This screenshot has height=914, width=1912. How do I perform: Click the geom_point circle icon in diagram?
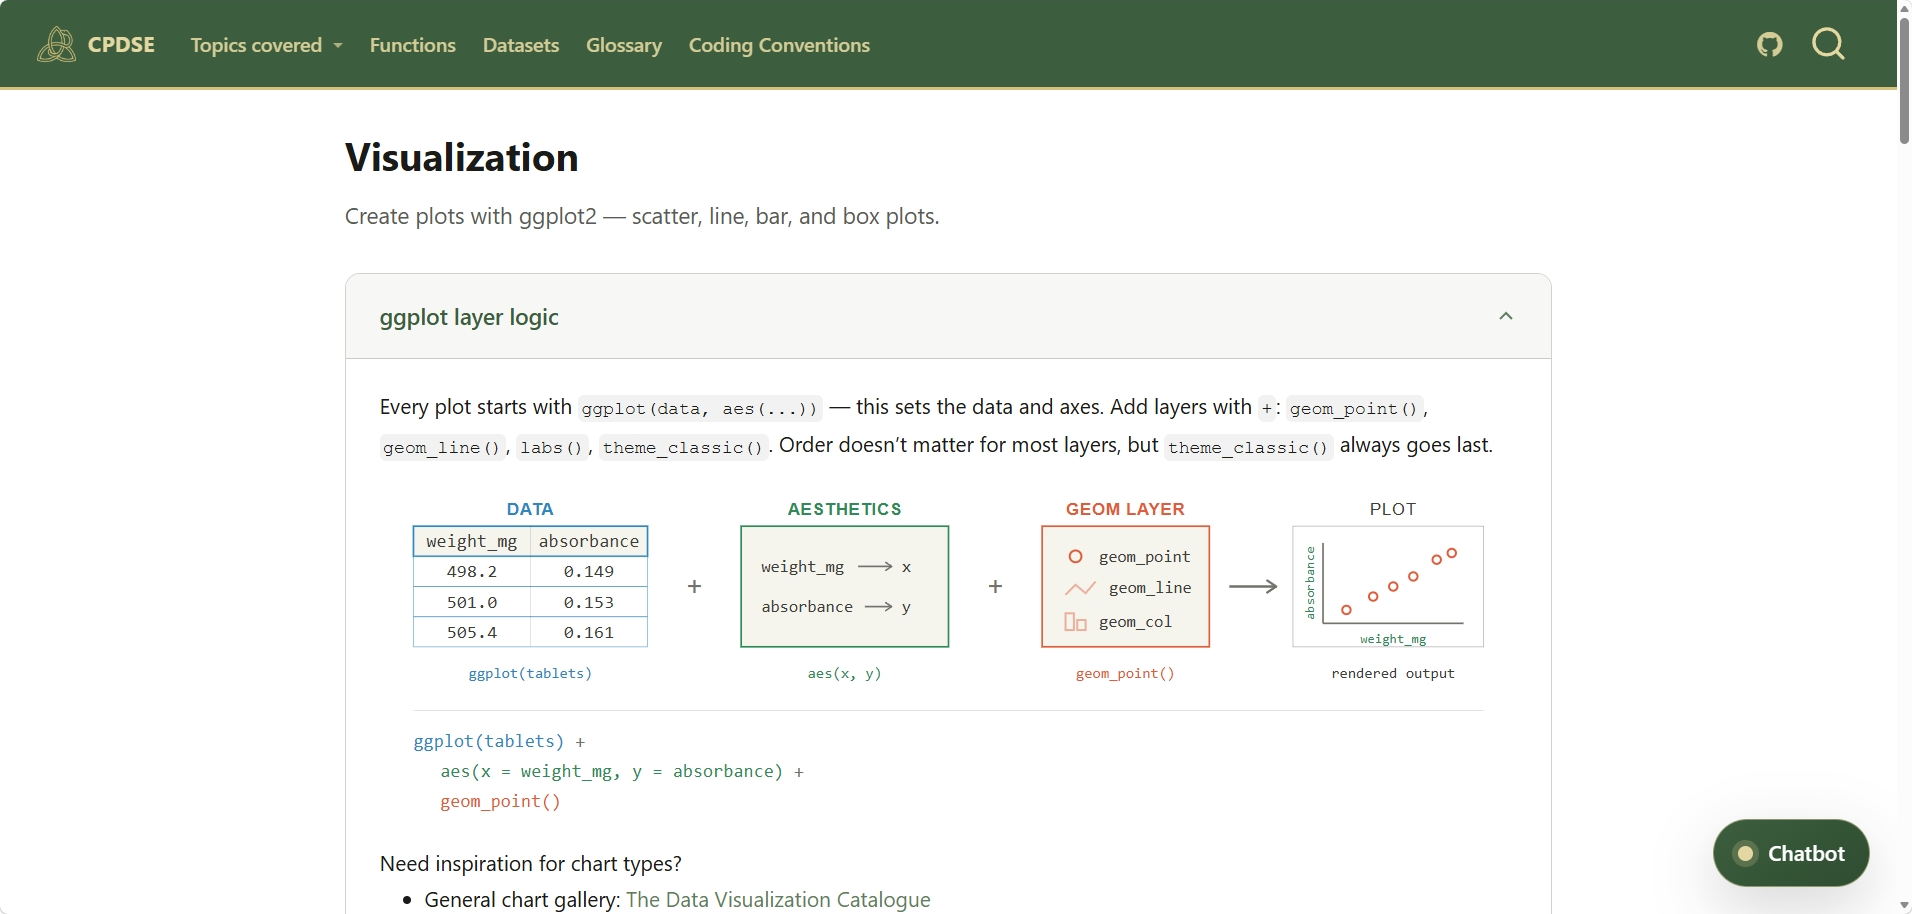(x=1075, y=556)
